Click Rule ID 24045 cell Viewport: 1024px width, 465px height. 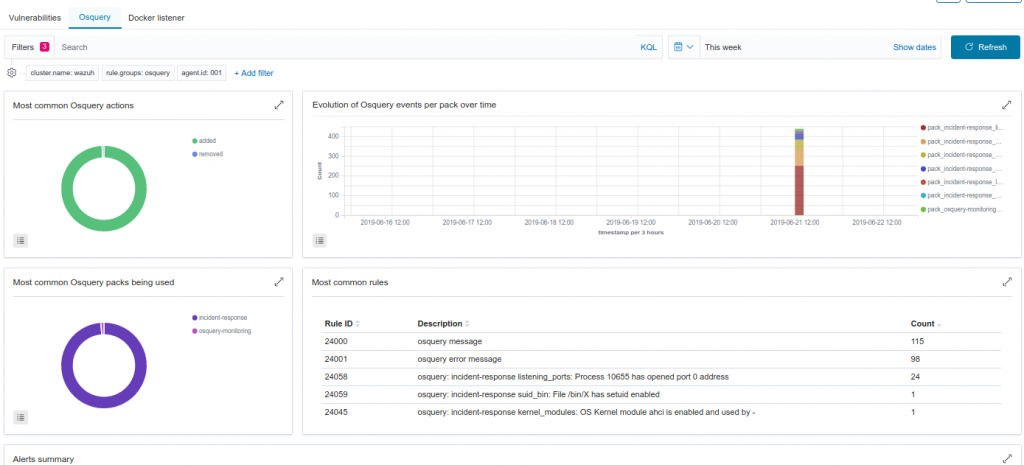tap(334, 412)
